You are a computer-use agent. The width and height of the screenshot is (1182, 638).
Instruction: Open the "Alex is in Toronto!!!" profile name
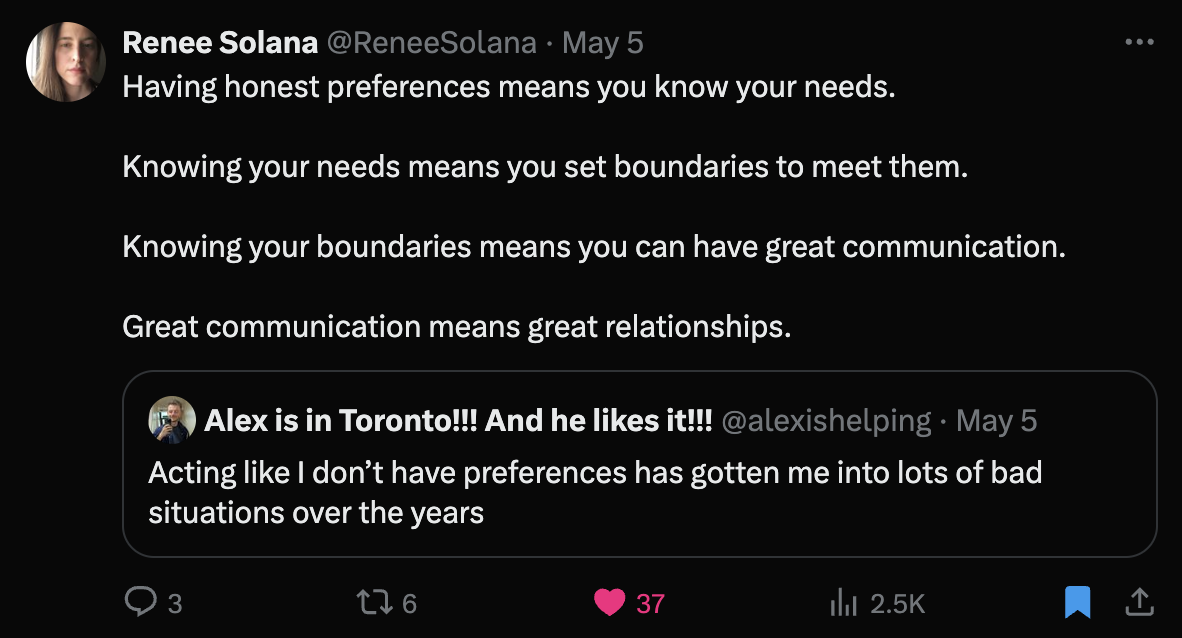coord(457,421)
